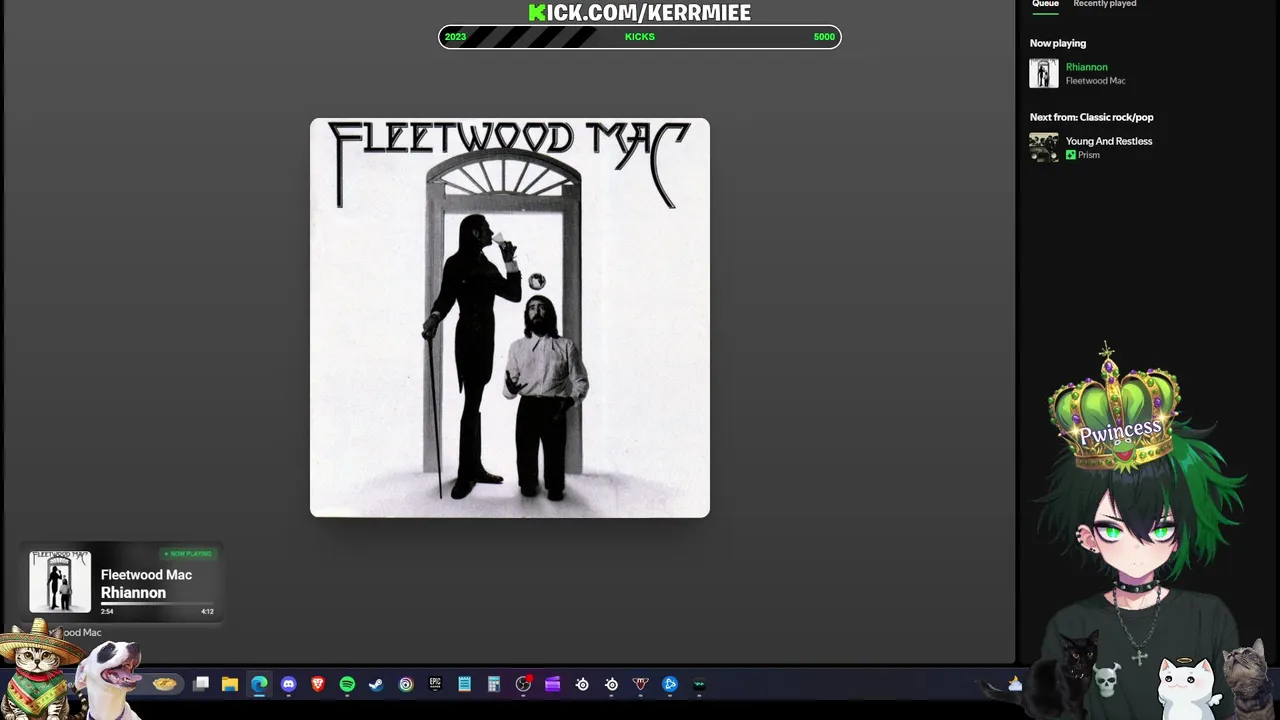Viewport: 1280px width, 720px height.
Task: Switch to the Recently played tab
Action: click(1104, 4)
